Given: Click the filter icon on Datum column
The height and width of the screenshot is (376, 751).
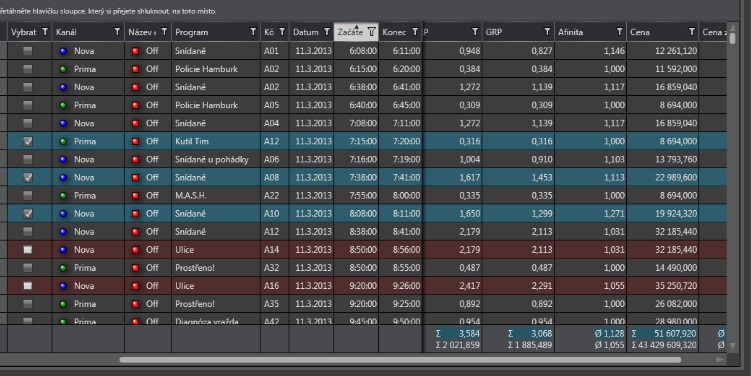Looking at the screenshot, I should click(x=327, y=32).
